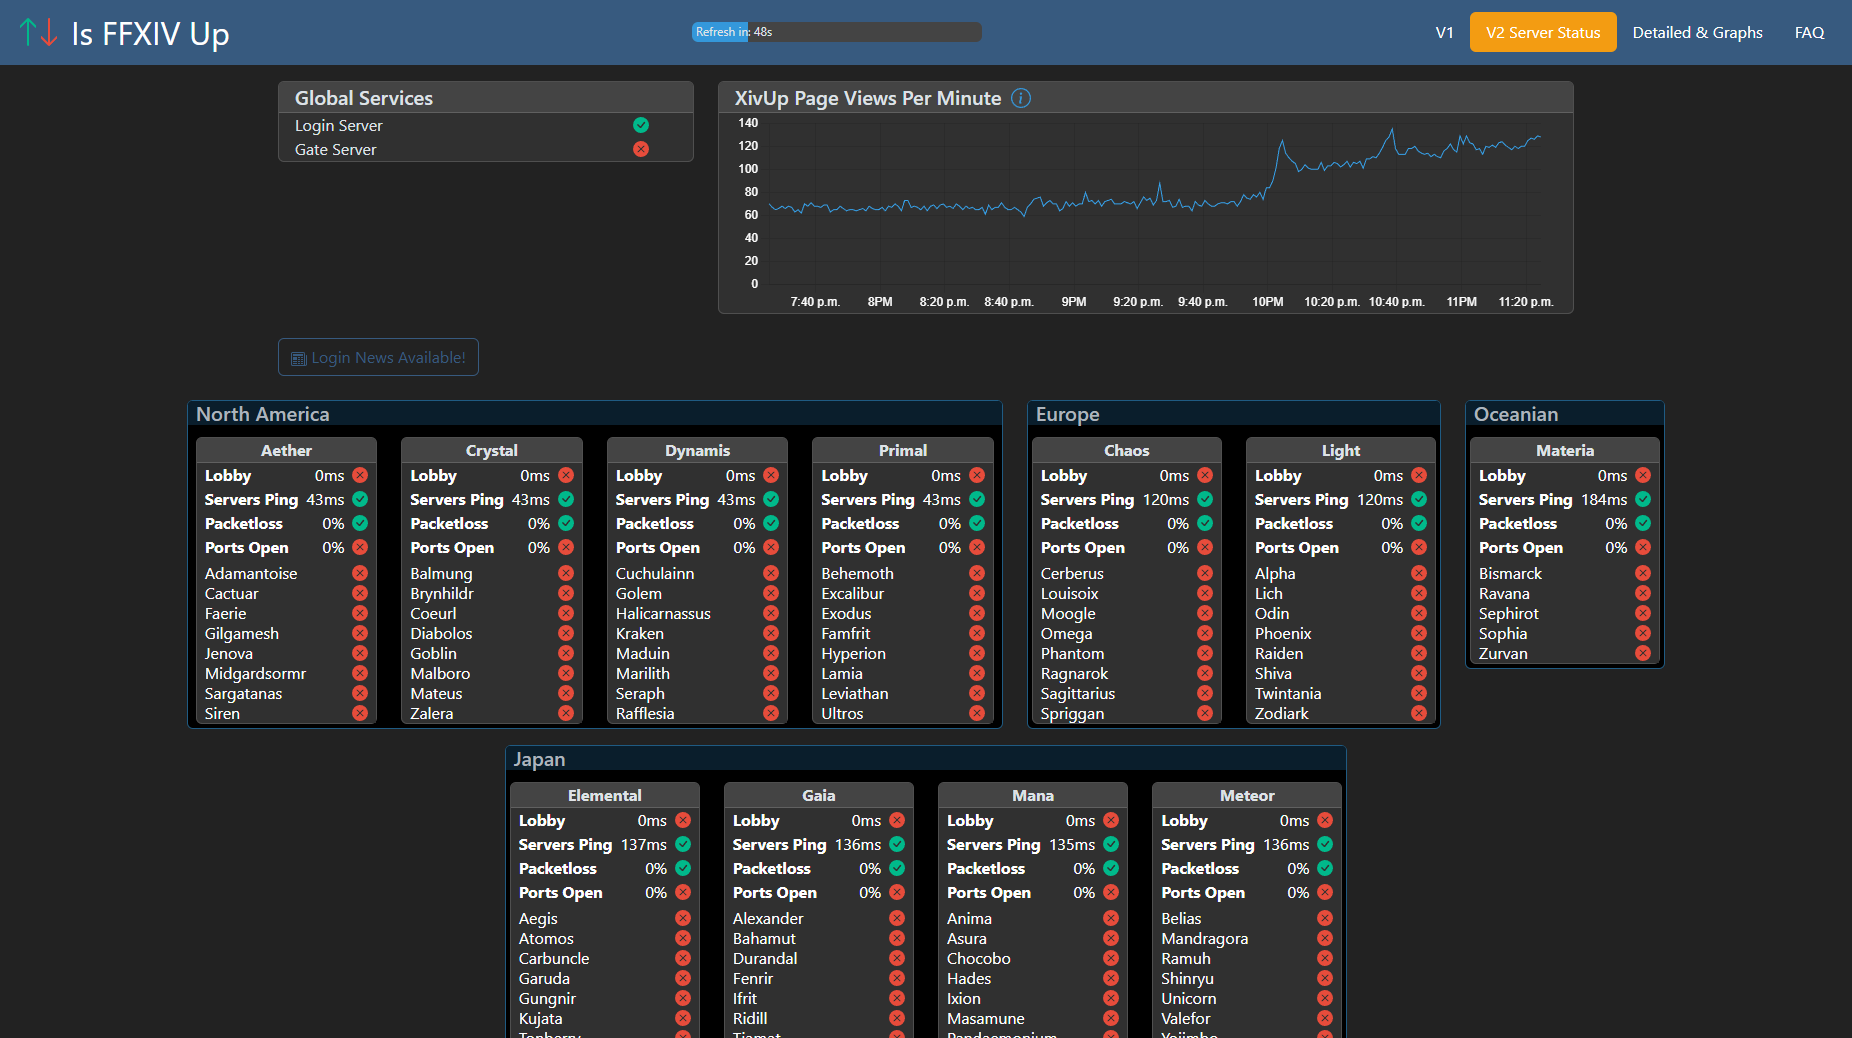Click the red status icon for Bahamut
This screenshot has height=1038, width=1852.
[x=897, y=938]
